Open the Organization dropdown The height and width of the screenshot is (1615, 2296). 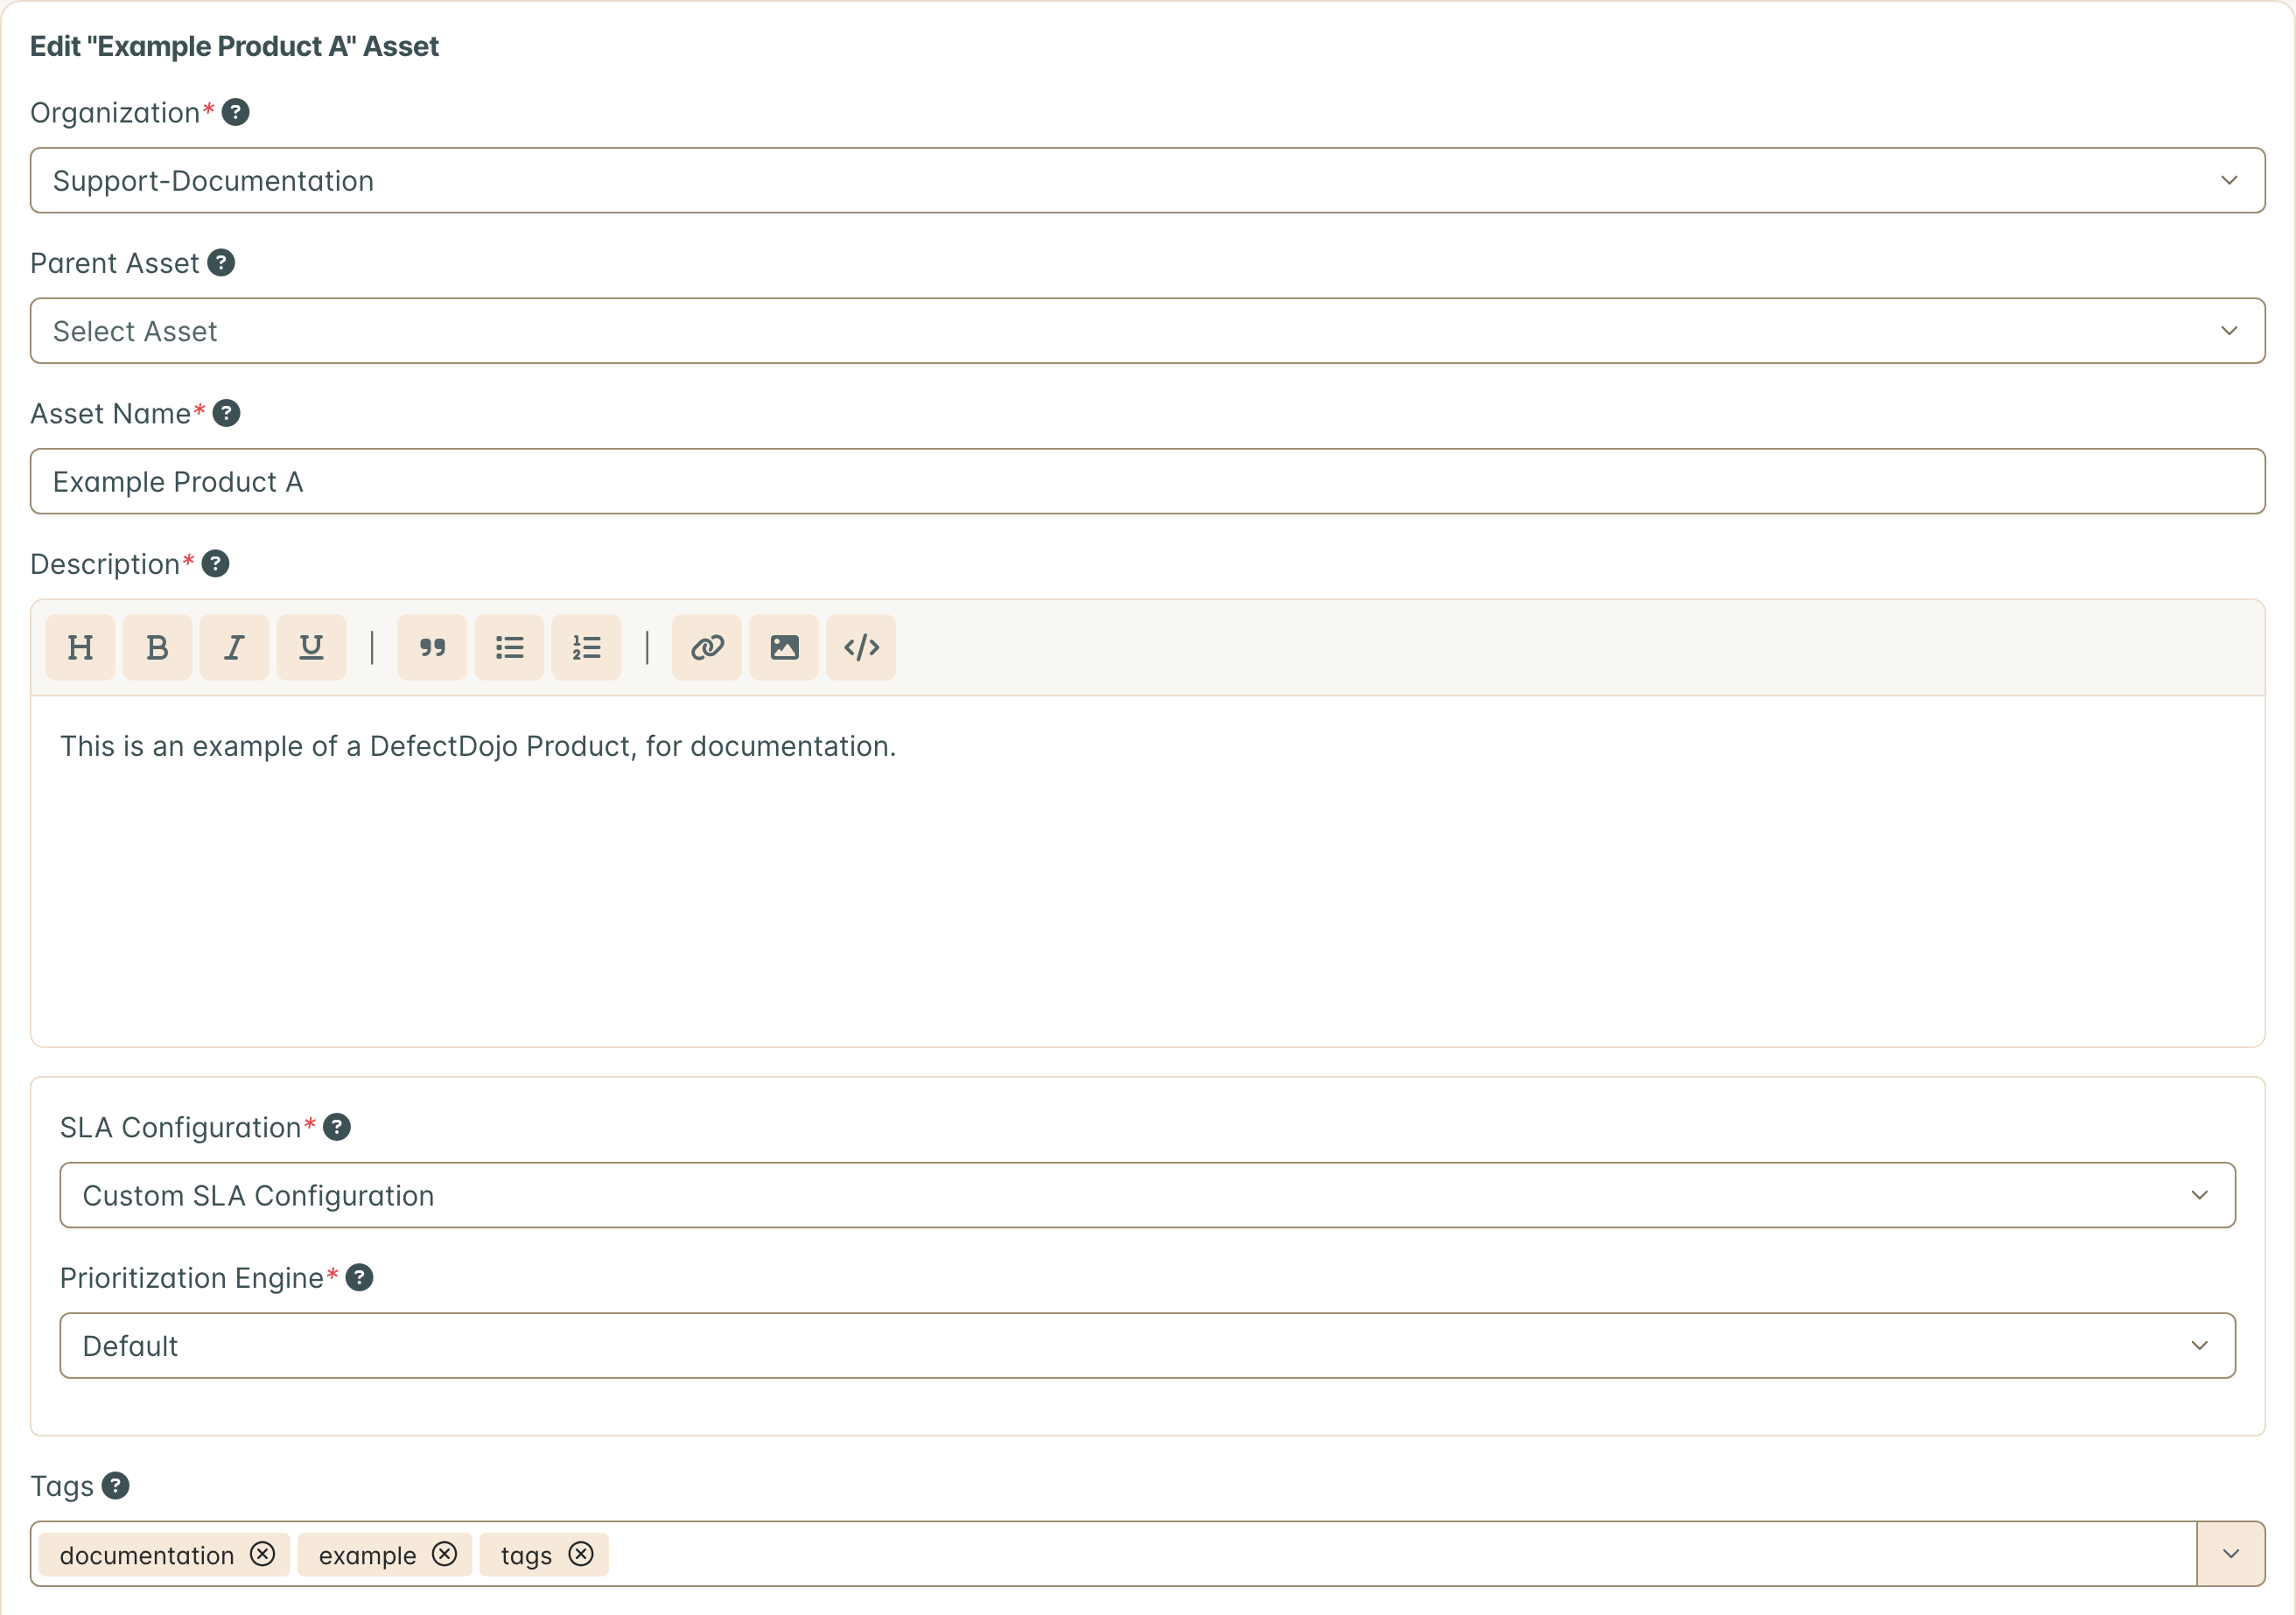point(1147,181)
